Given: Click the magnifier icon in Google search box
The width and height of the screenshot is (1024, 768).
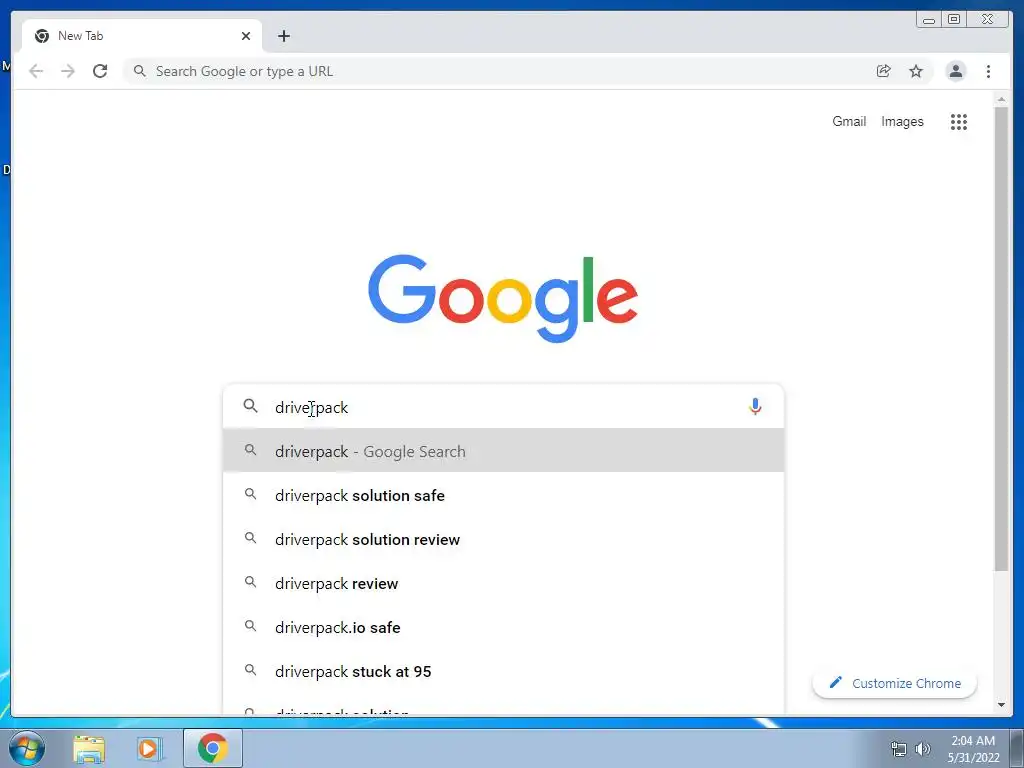Looking at the screenshot, I should point(250,406).
